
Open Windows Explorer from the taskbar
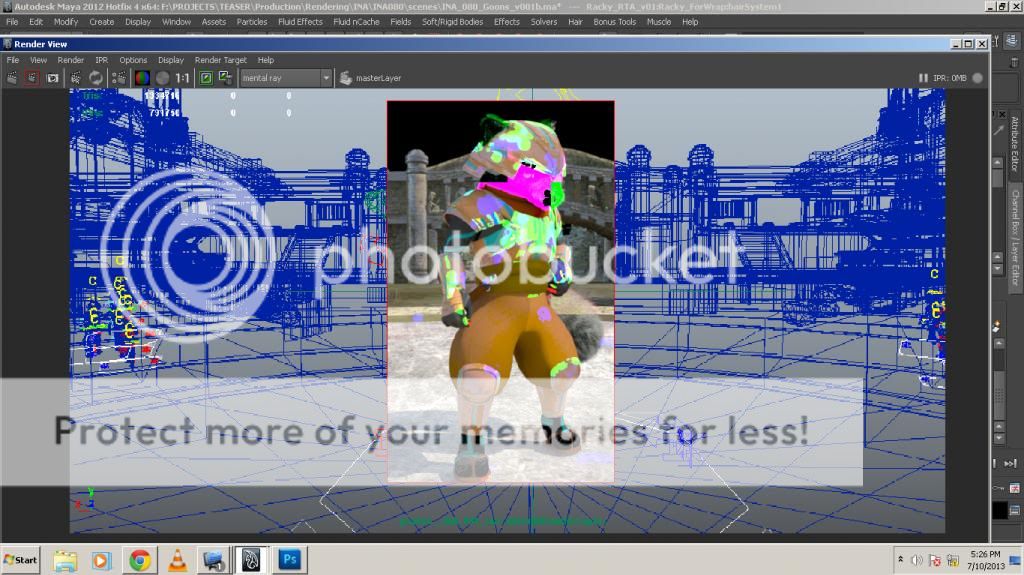click(65, 560)
